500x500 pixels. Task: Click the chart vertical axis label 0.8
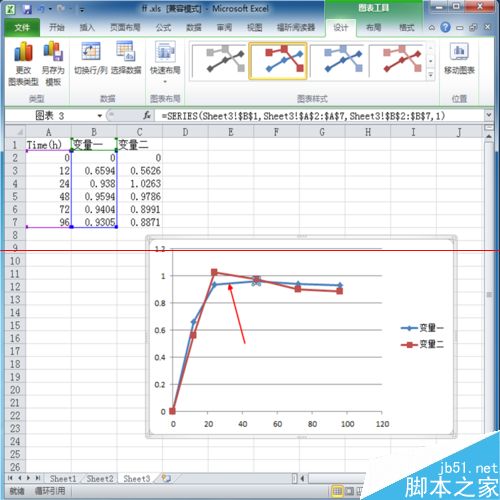click(160, 303)
